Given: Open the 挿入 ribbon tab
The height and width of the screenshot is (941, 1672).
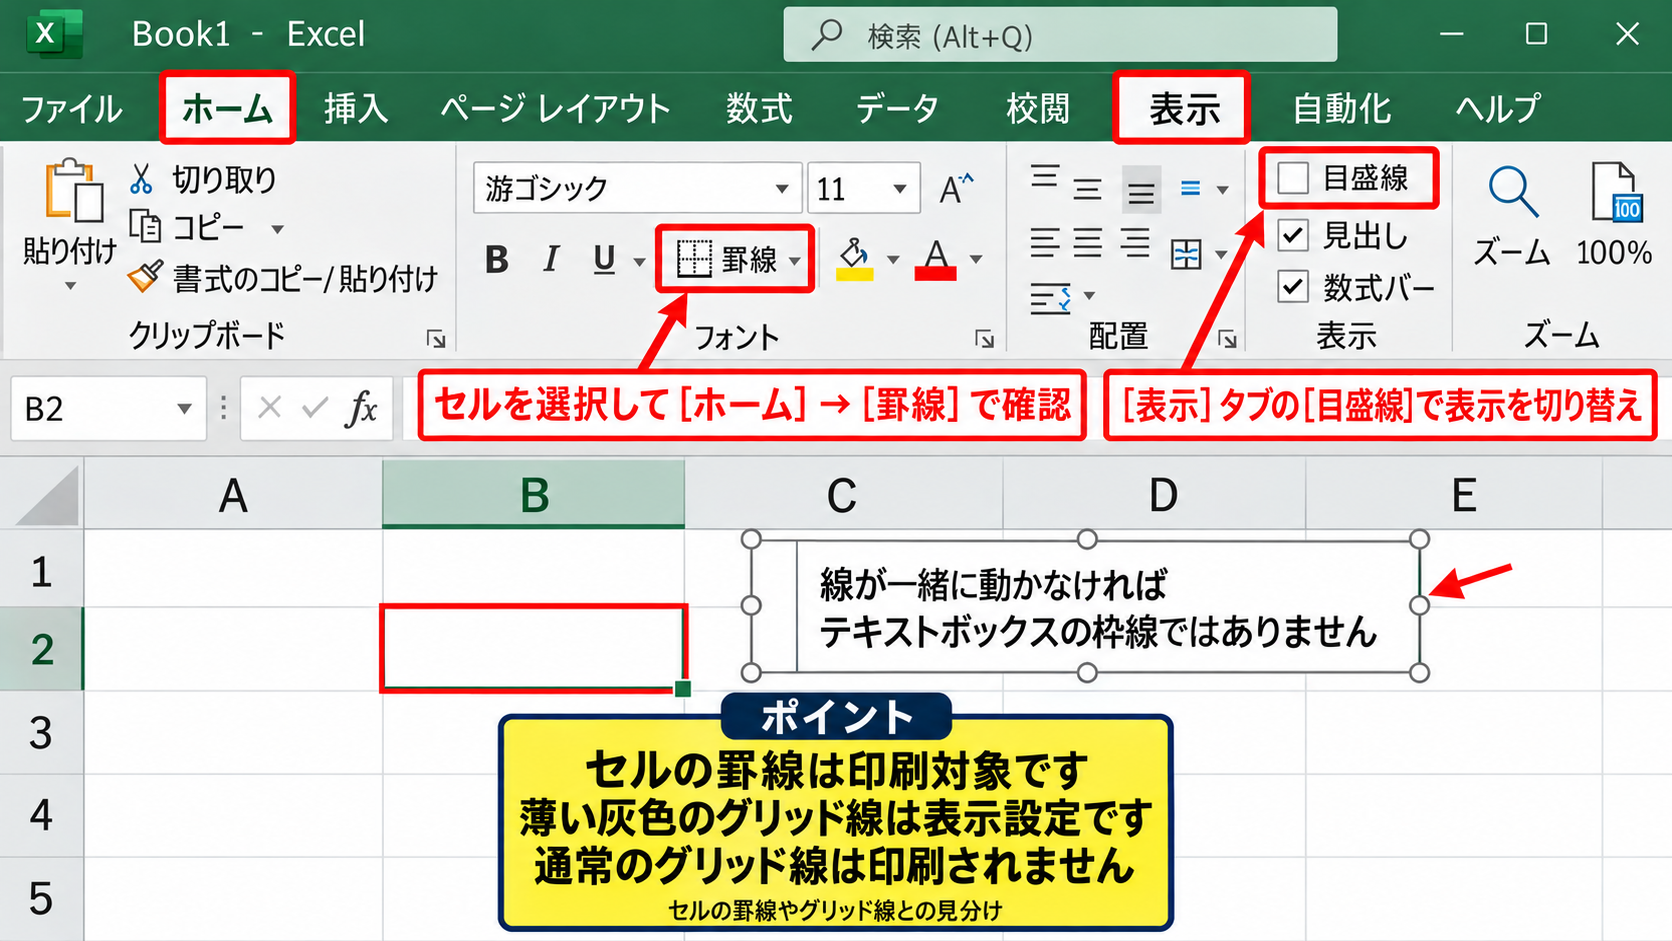Looking at the screenshot, I should (x=355, y=107).
